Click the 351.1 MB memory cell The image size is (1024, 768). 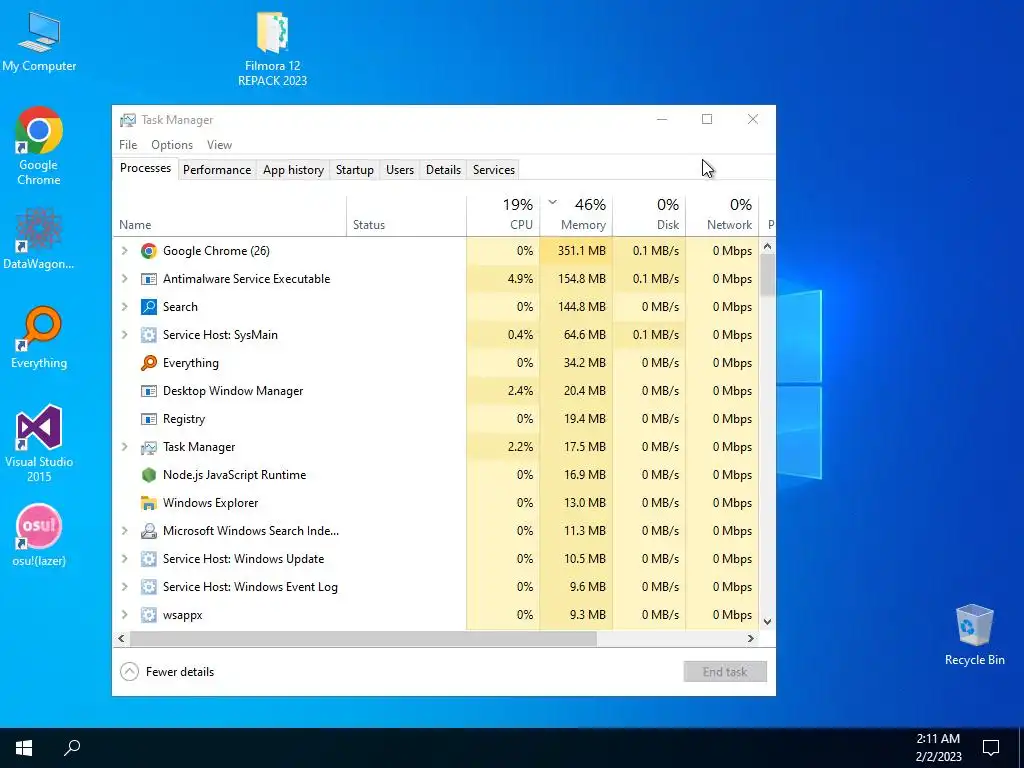(x=576, y=251)
